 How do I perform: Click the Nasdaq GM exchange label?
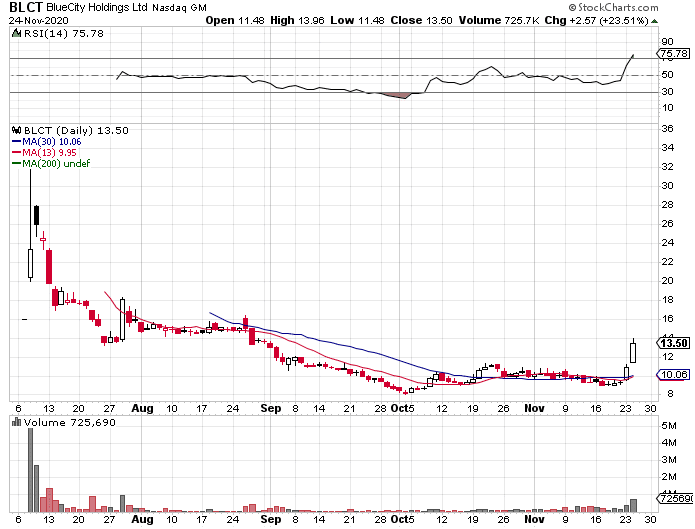[x=180, y=8]
